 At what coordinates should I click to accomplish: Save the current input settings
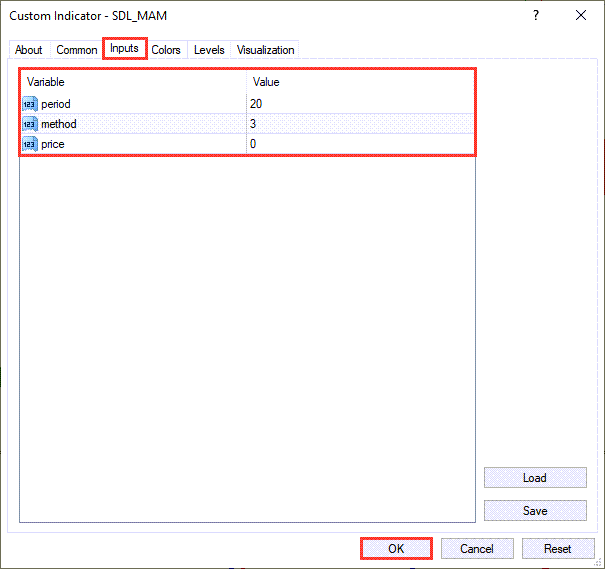click(x=535, y=511)
